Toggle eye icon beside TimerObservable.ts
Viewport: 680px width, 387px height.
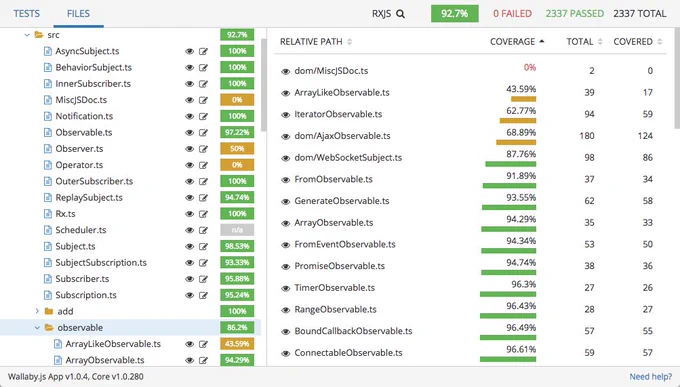click(x=285, y=288)
